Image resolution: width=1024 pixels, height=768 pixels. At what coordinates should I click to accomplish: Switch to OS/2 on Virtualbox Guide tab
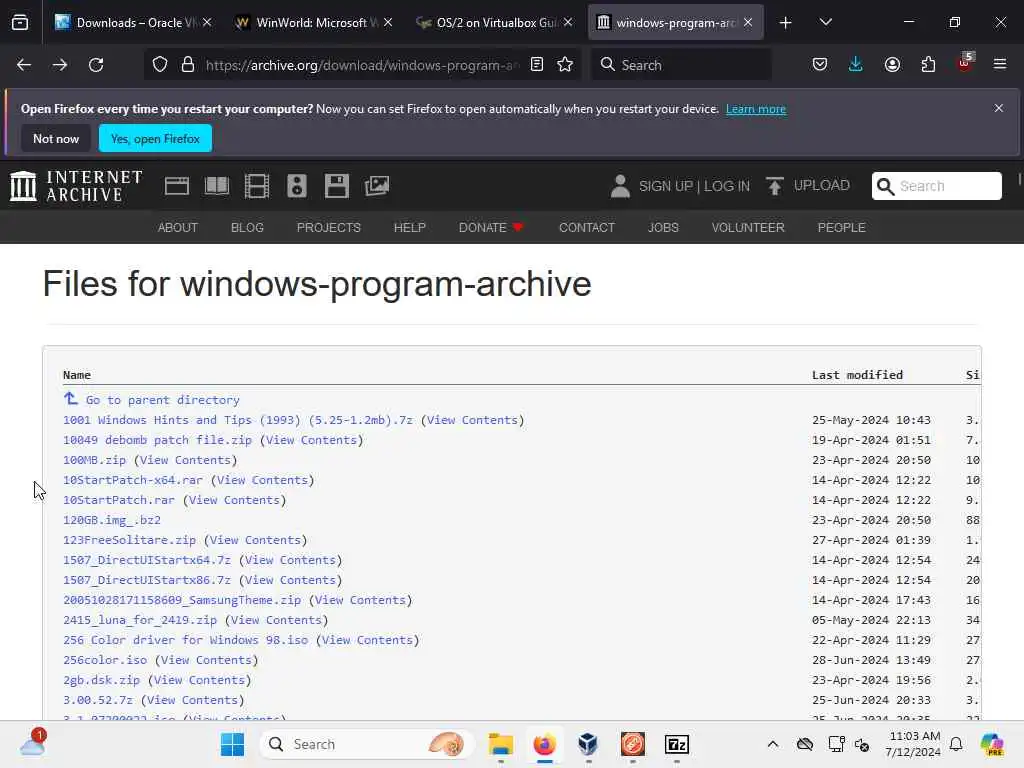(x=493, y=23)
